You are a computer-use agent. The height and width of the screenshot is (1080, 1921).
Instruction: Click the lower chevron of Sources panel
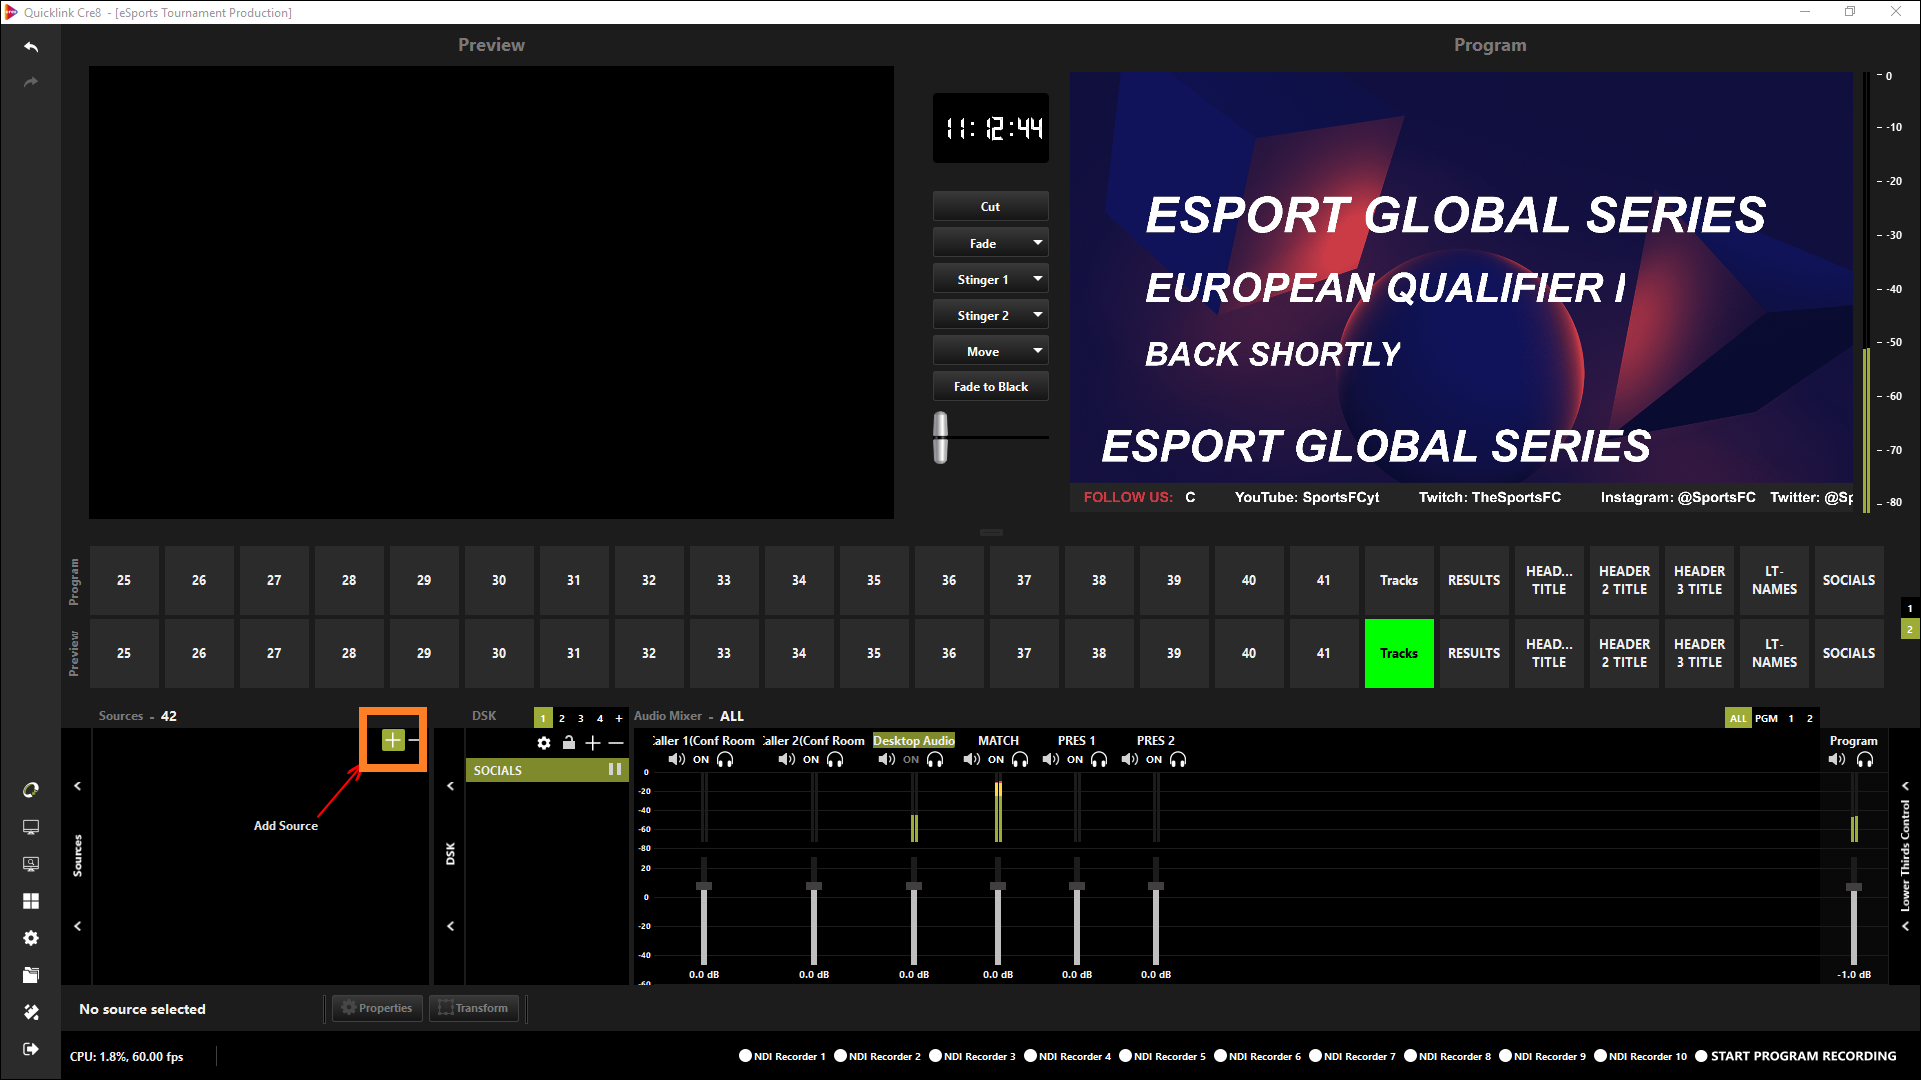(77, 926)
